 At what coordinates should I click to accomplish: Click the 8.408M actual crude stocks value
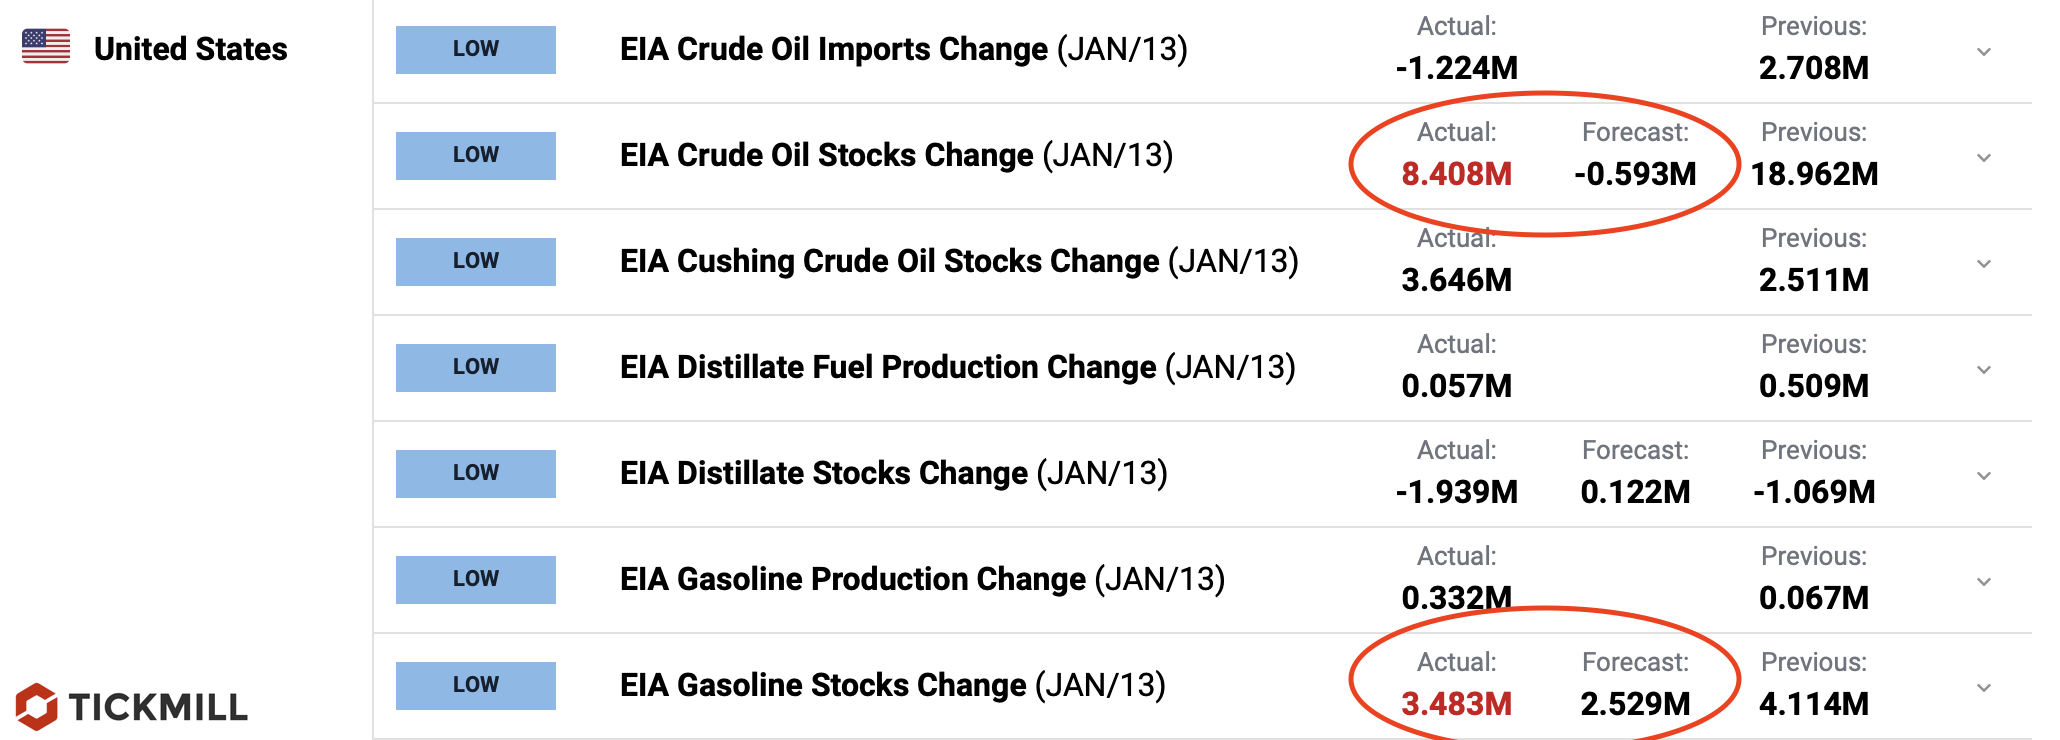(1456, 174)
